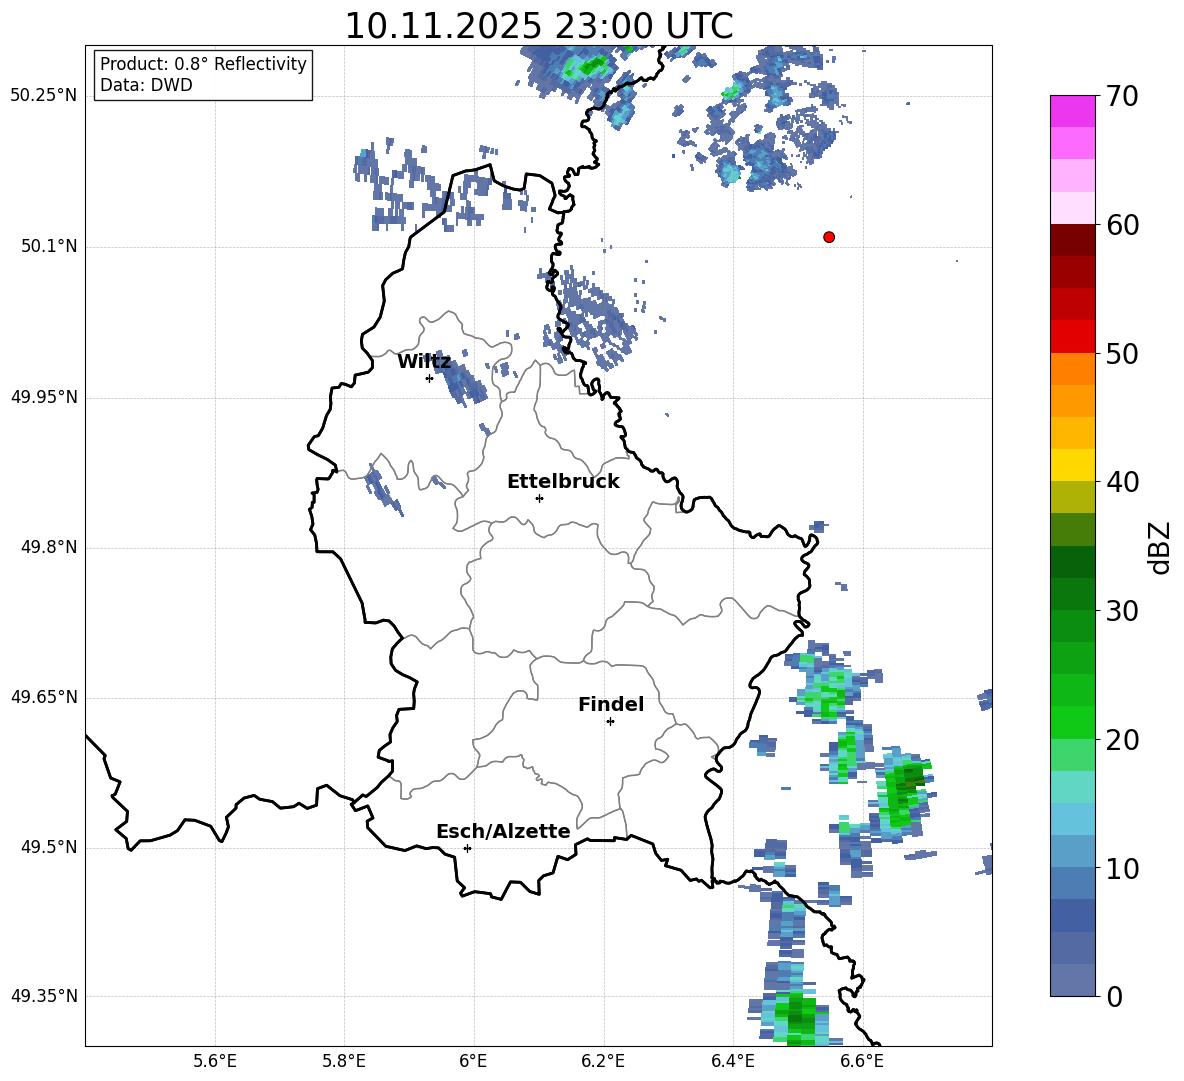
Task: Click the Wiltz station cross marker
Action: point(430,378)
